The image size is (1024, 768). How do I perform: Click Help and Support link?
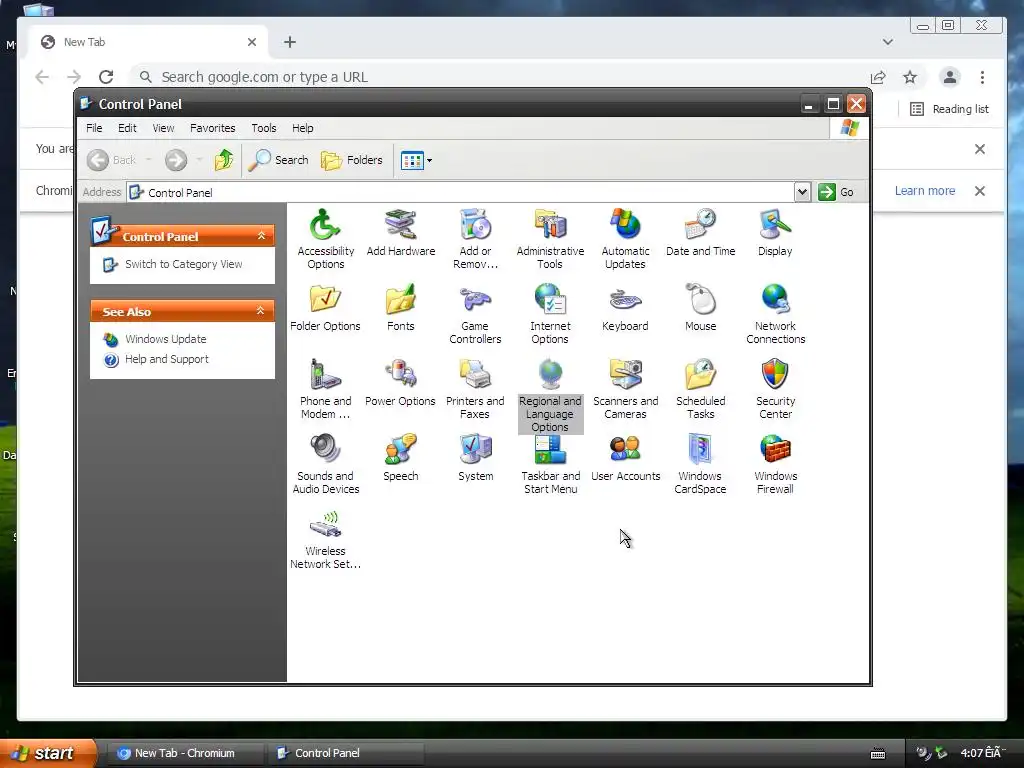point(167,359)
